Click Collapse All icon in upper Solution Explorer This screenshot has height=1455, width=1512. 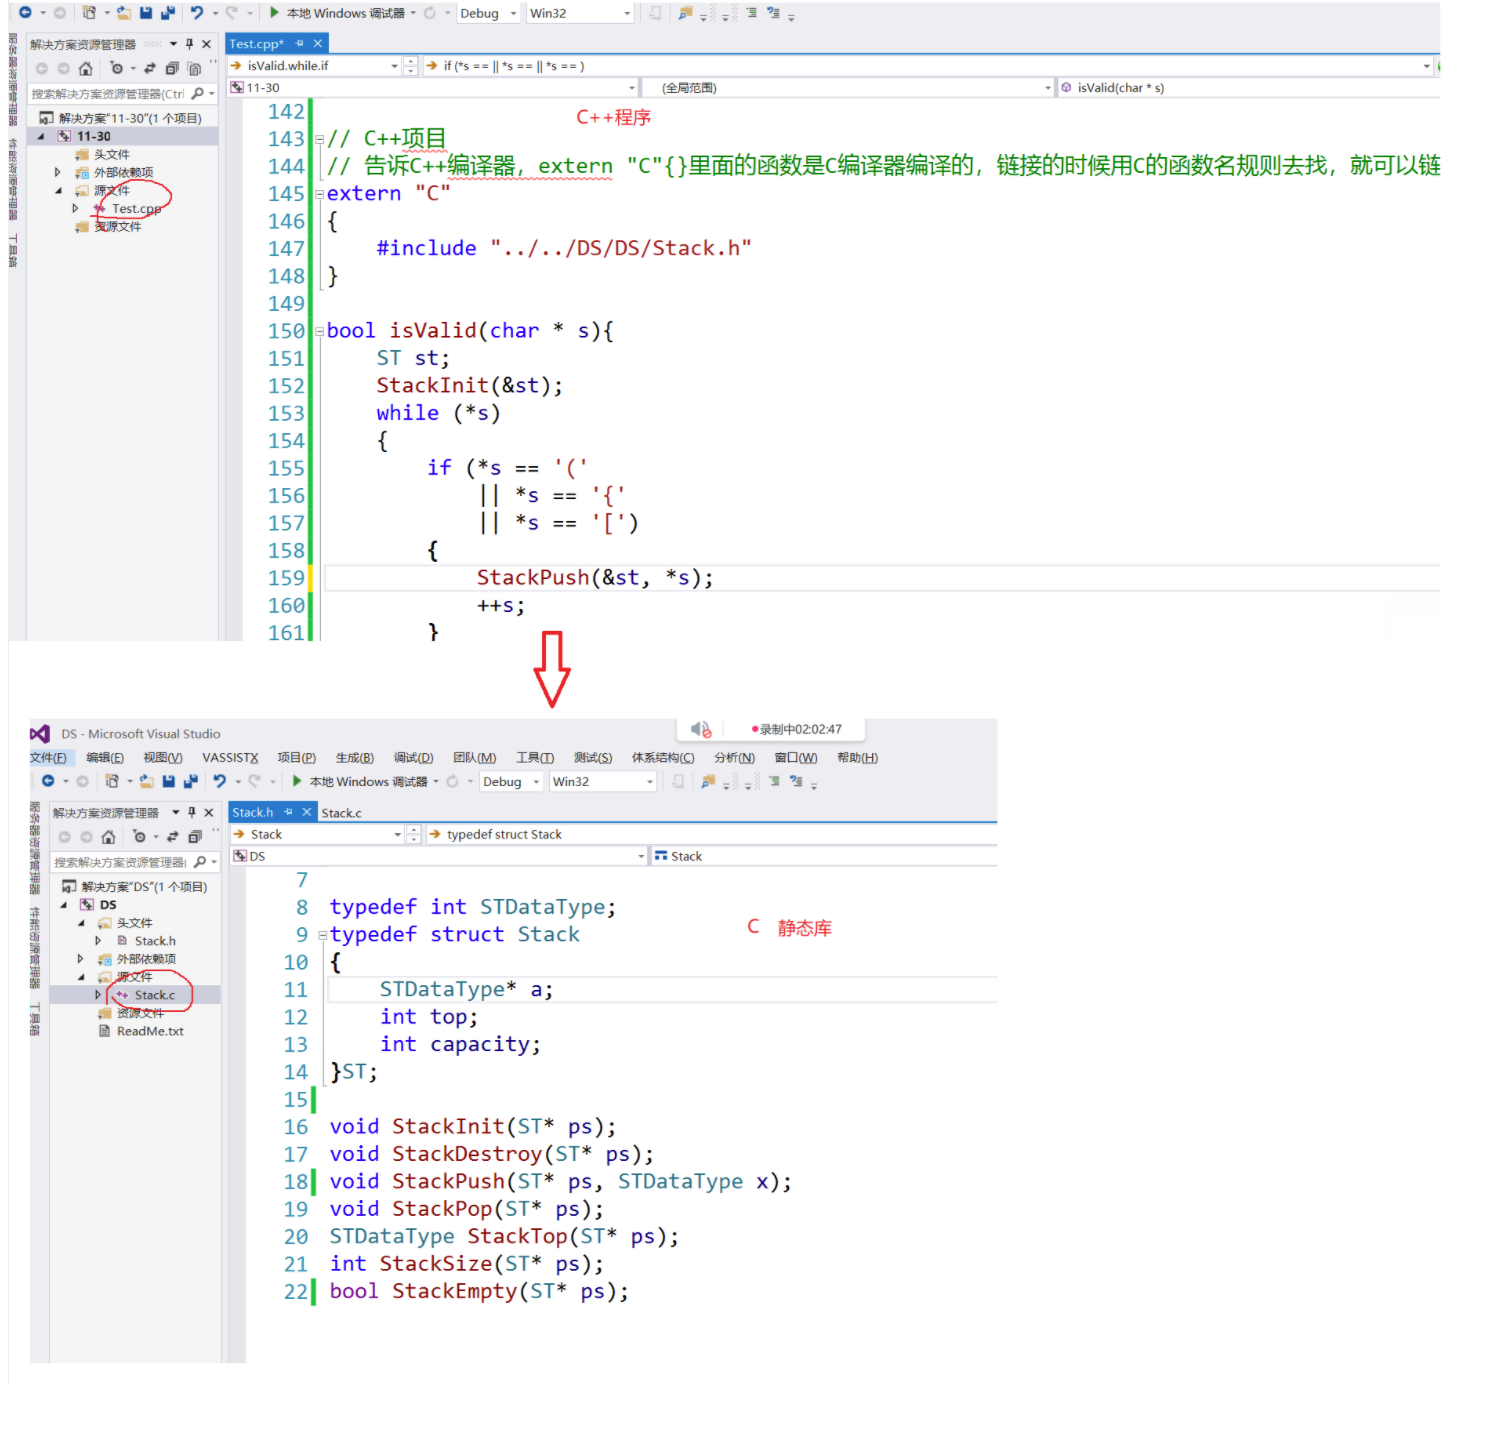click(172, 68)
